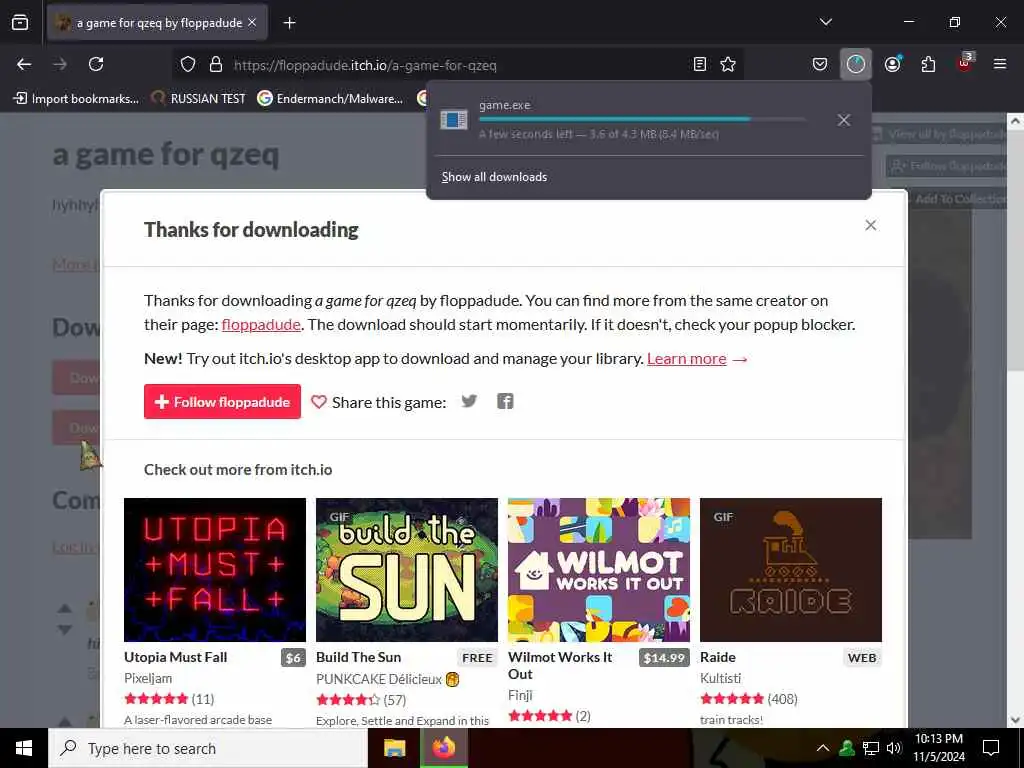The image size is (1024, 768).
Task: Visit Finji developer link
Action: [520, 696]
